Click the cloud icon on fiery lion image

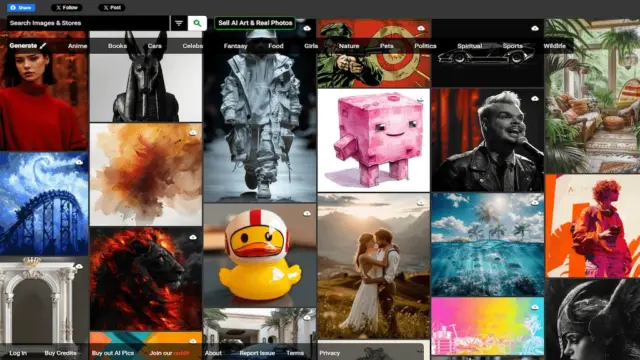pos(193,237)
